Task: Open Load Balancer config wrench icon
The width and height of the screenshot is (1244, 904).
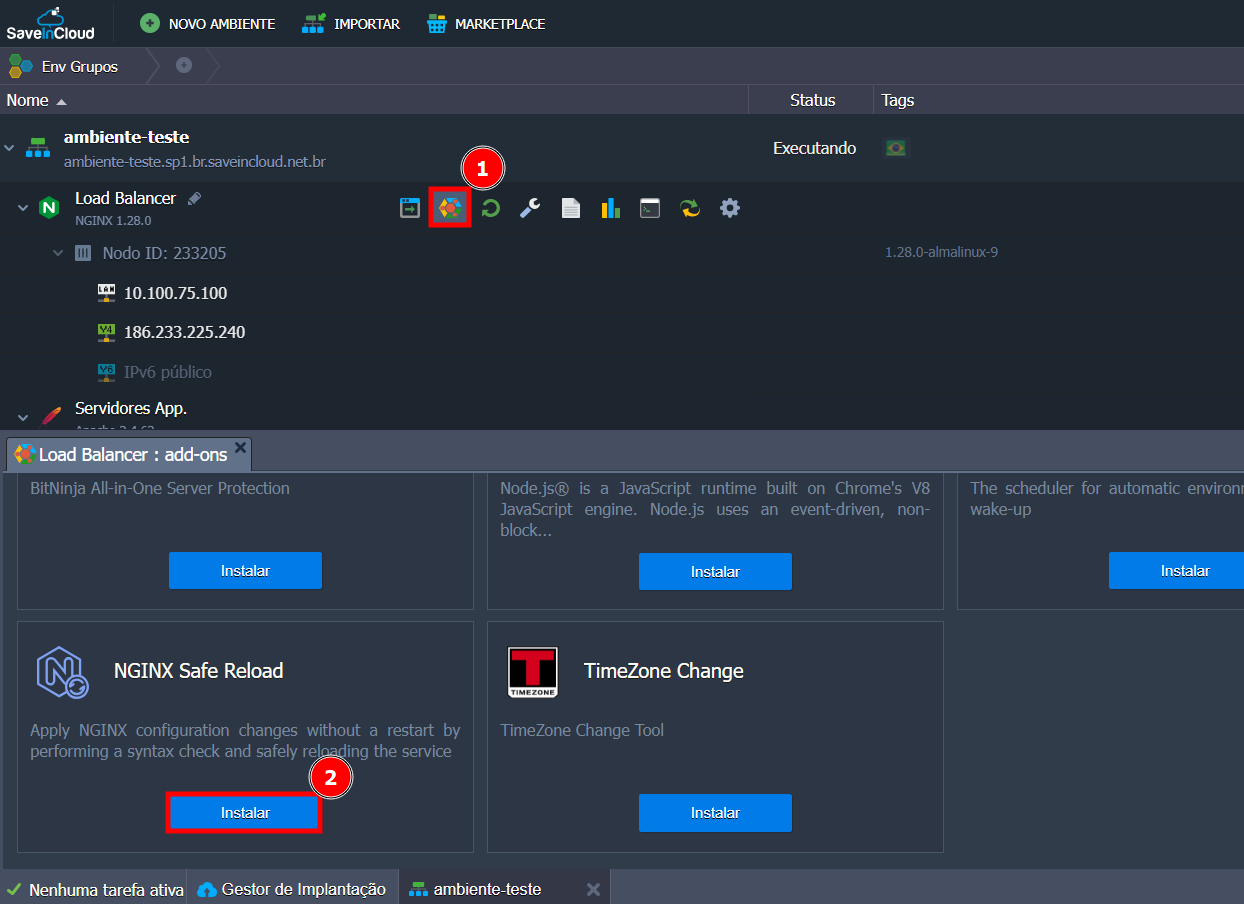Action: 530,208
